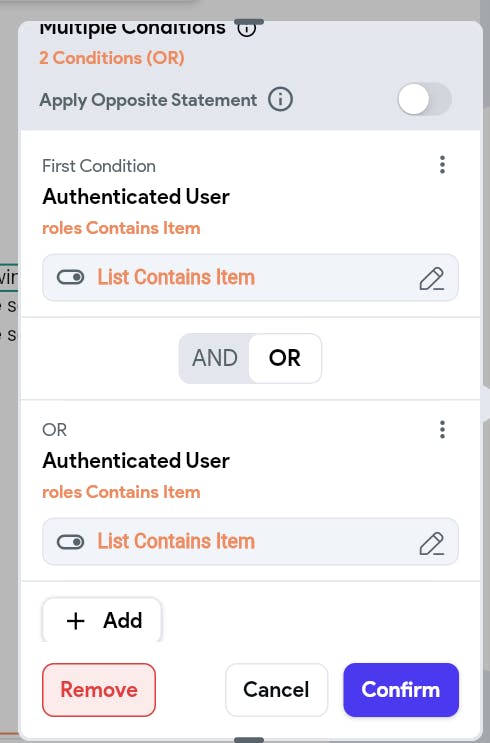Screen dimensions: 490x743
Task: Click toggle icon in first List Contains Item
Action: click(71, 277)
